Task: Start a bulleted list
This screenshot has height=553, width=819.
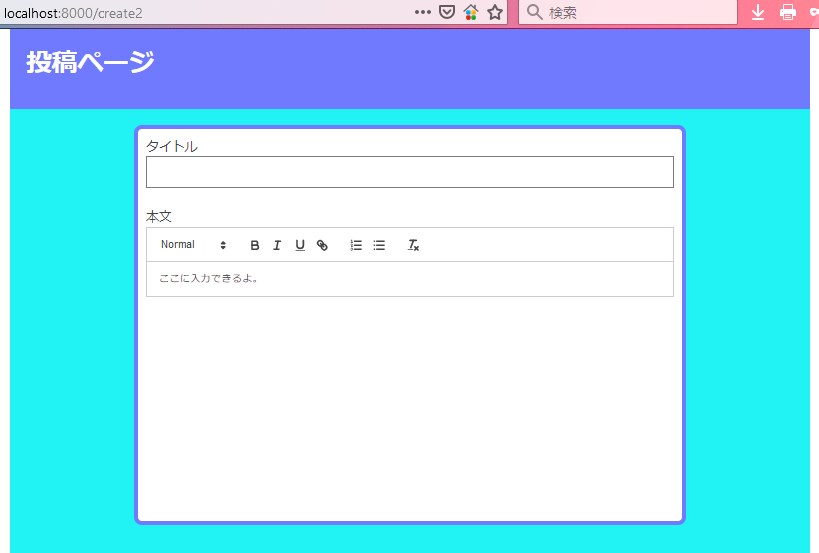Action: [379, 245]
